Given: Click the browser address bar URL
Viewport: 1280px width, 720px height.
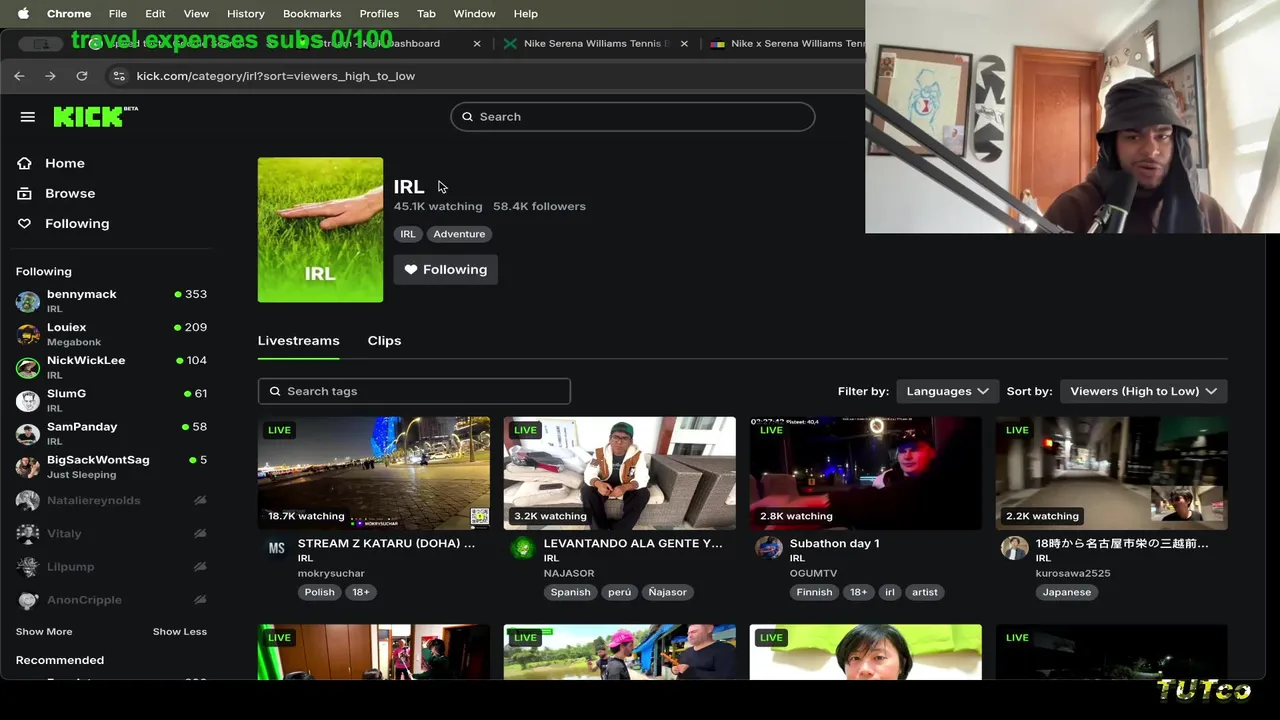Looking at the screenshot, I should (x=276, y=76).
